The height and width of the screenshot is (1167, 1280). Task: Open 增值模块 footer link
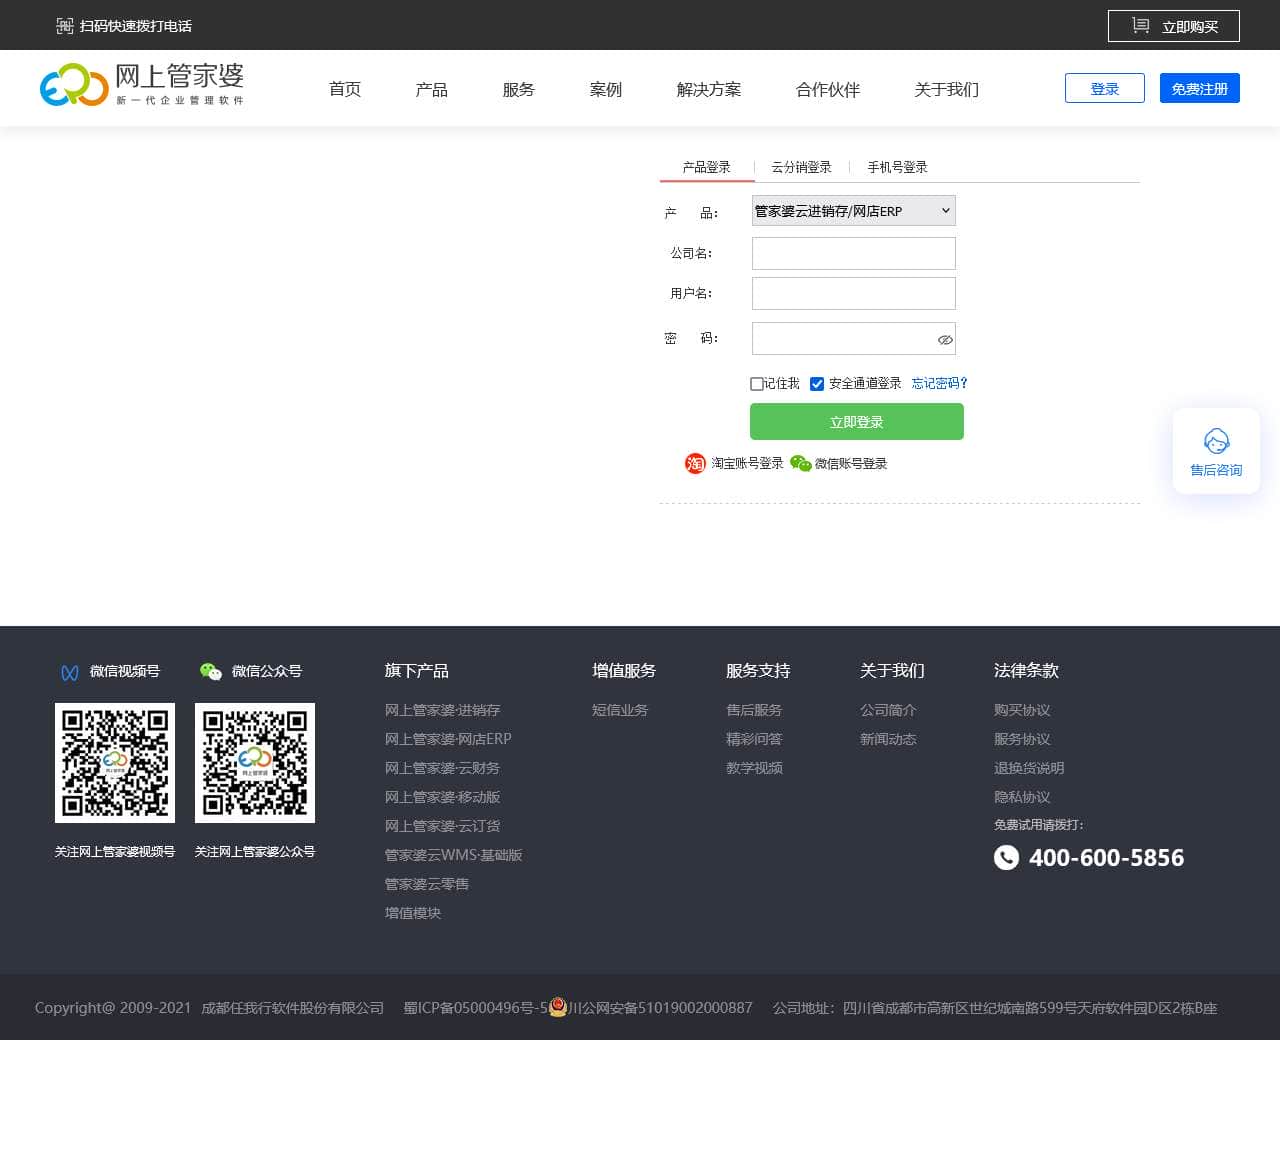[x=413, y=913]
